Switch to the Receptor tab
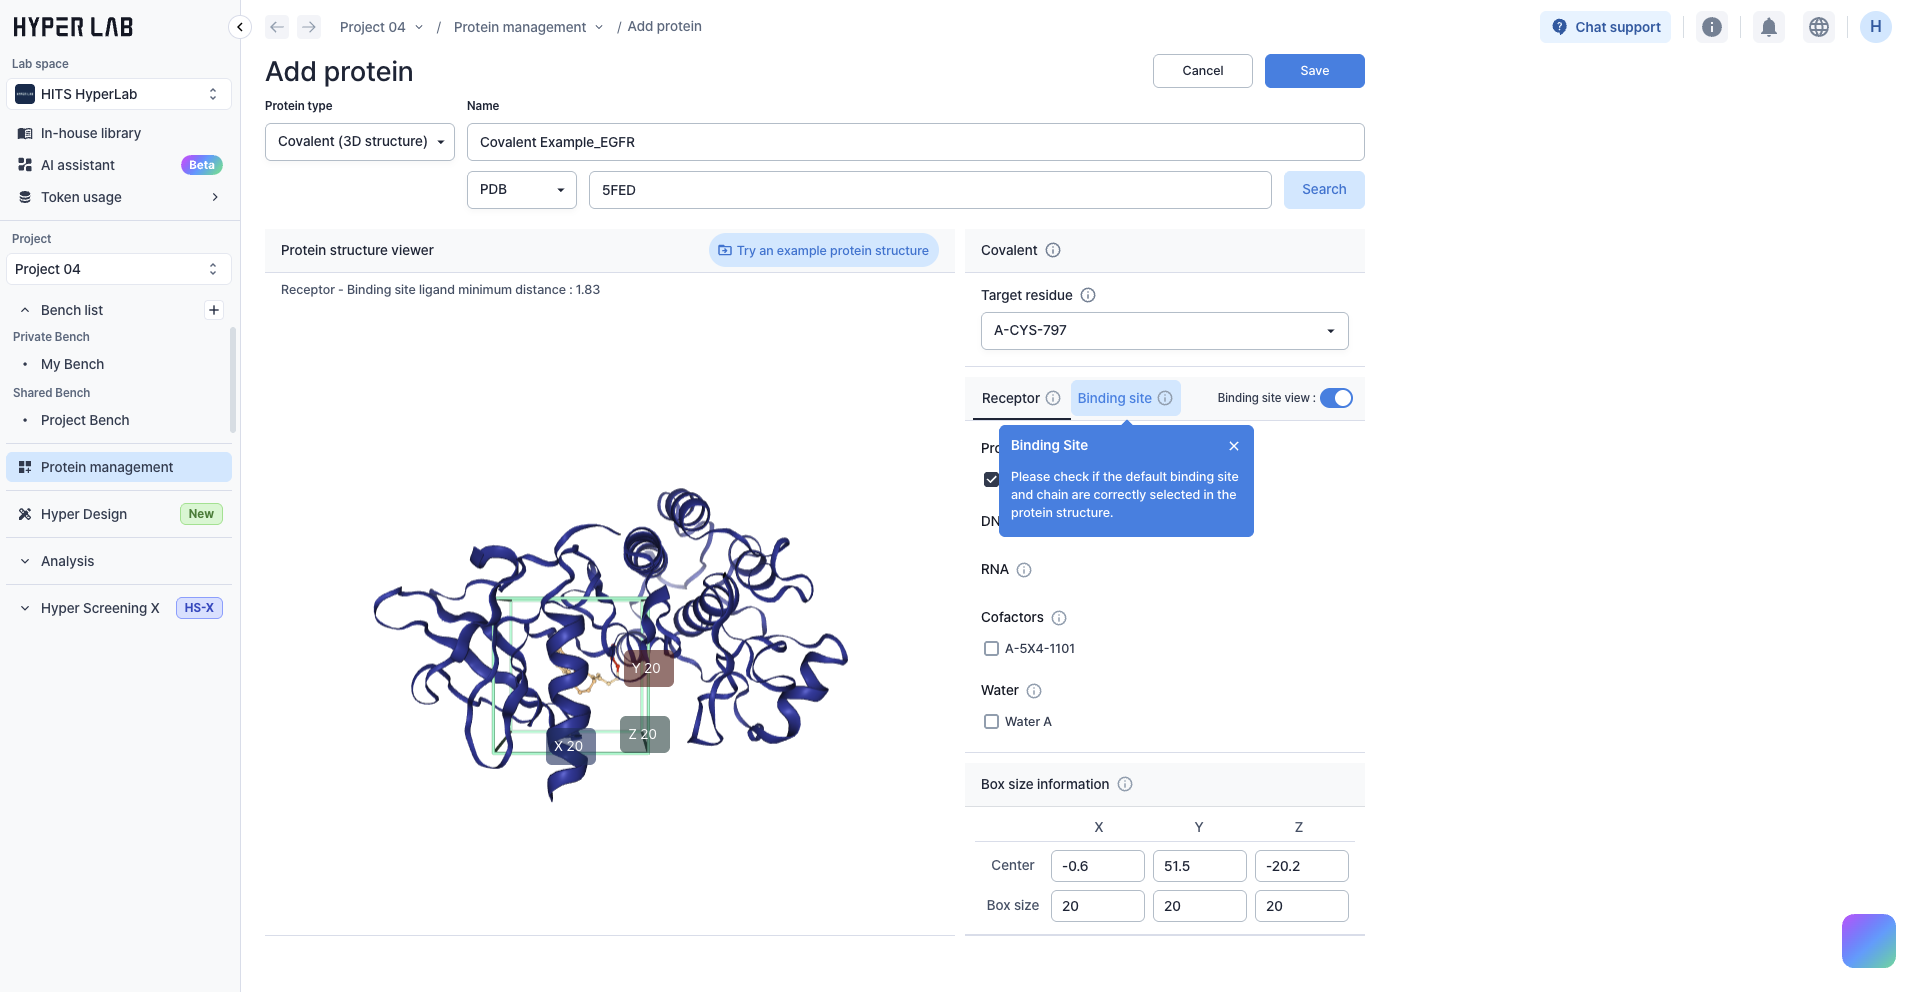Screen dimensions: 1918x992 click(1011, 398)
